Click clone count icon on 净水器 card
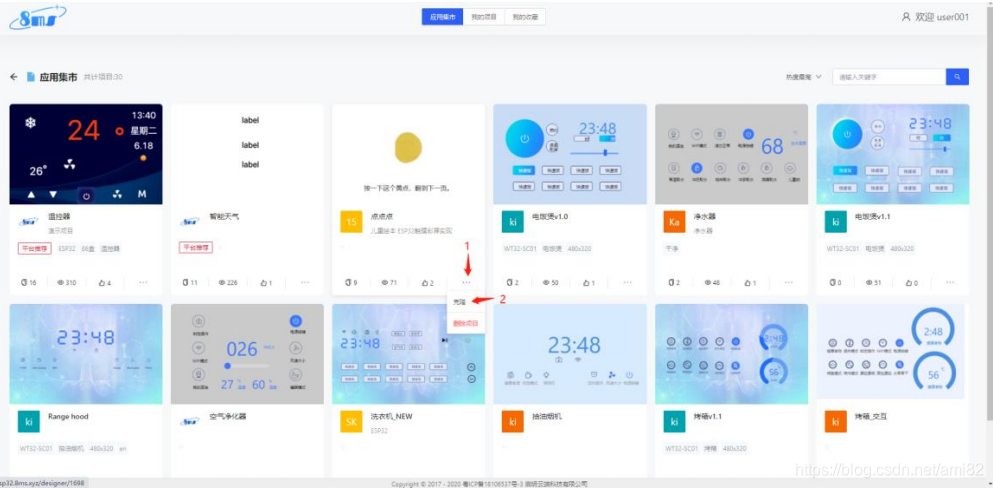The height and width of the screenshot is (488, 993). (671, 282)
